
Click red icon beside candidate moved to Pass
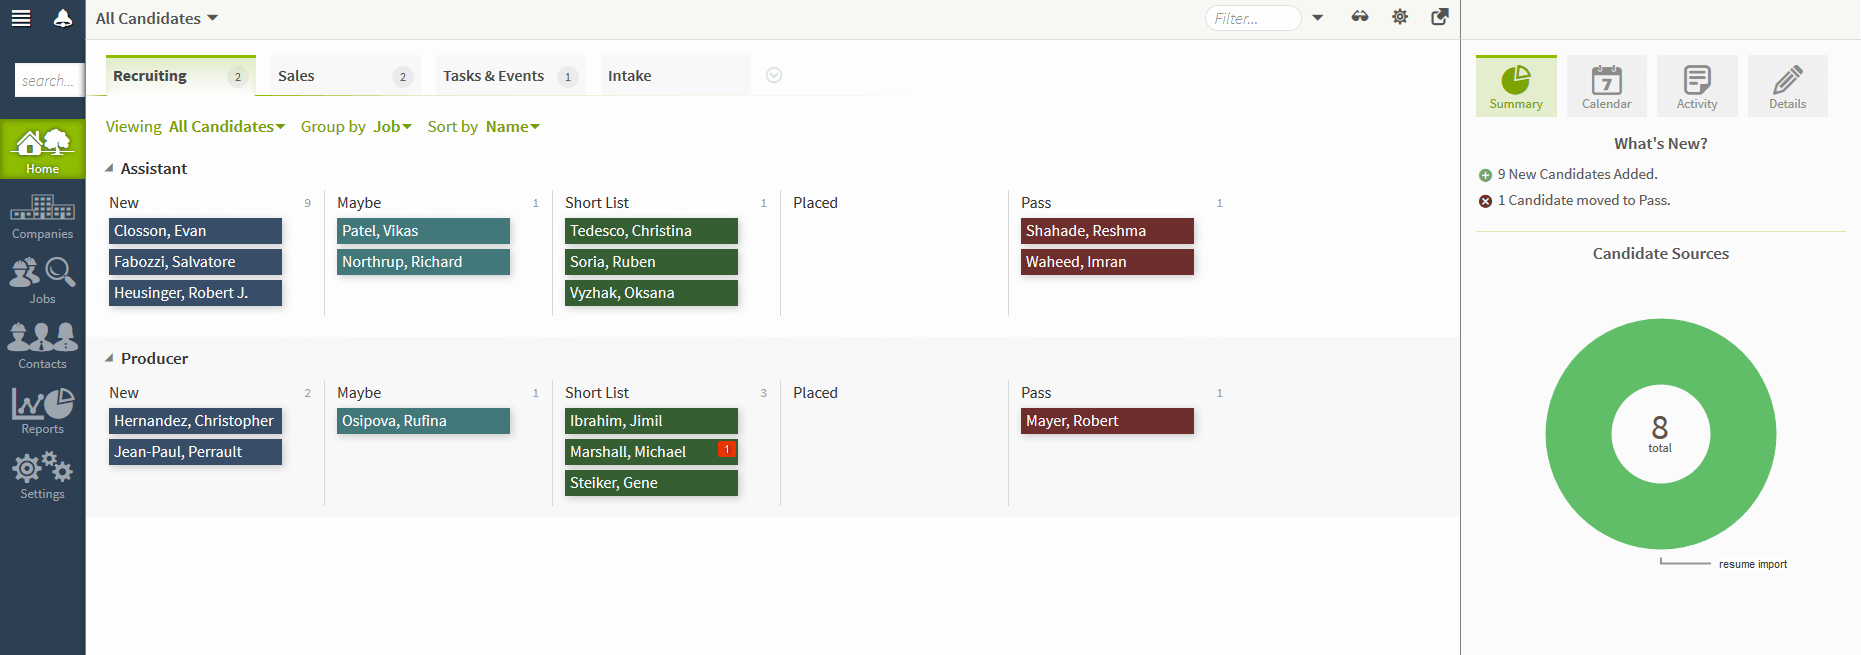point(1485,201)
